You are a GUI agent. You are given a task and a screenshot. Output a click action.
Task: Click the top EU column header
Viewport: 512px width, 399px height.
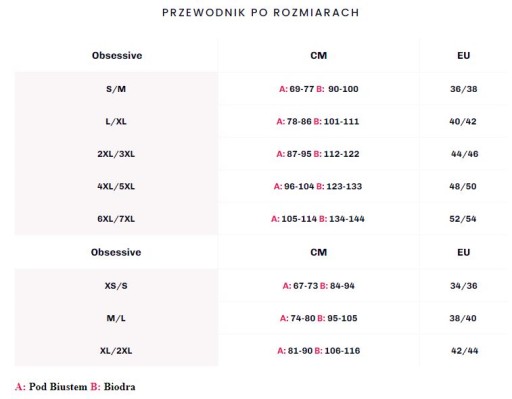point(464,55)
